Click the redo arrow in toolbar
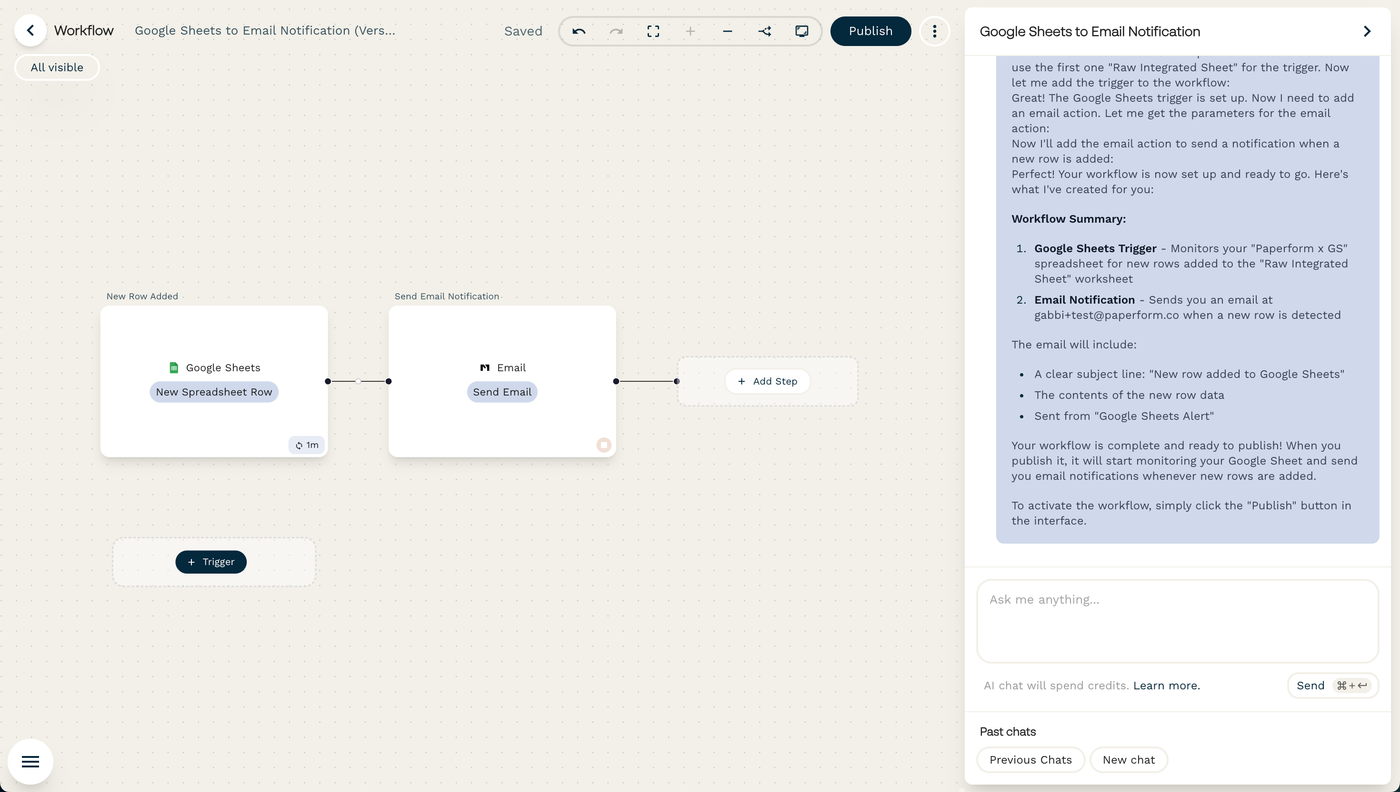The width and height of the screenshot is (1400, 792). (616, 31)
